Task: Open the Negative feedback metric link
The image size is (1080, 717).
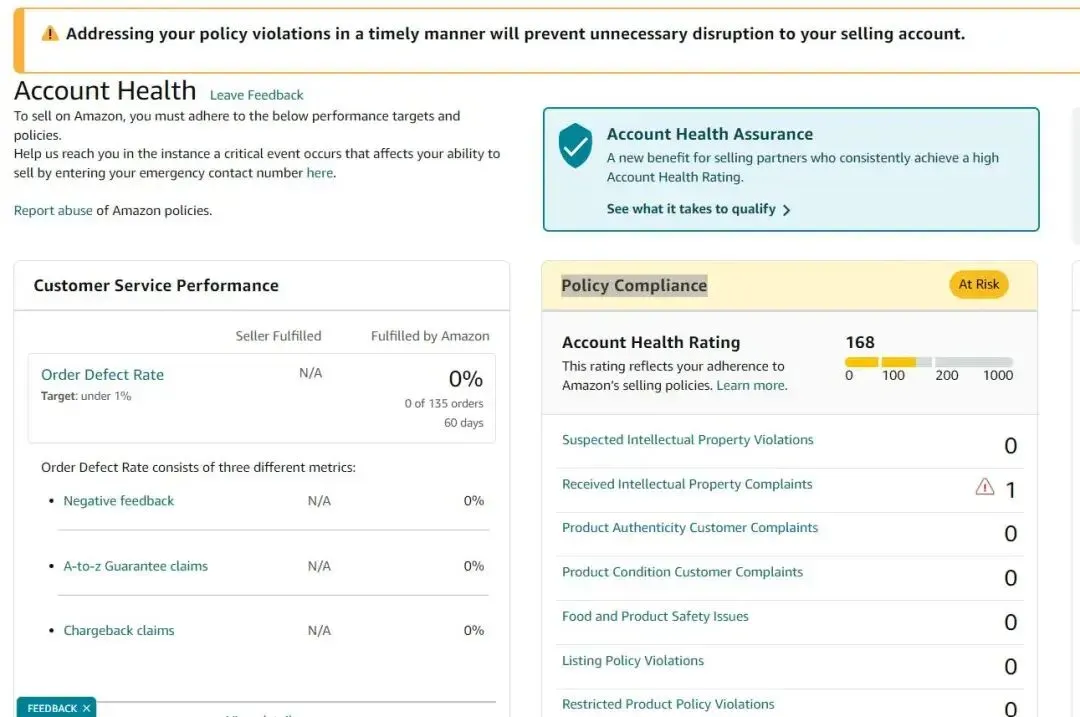Action: pos(118,501)
